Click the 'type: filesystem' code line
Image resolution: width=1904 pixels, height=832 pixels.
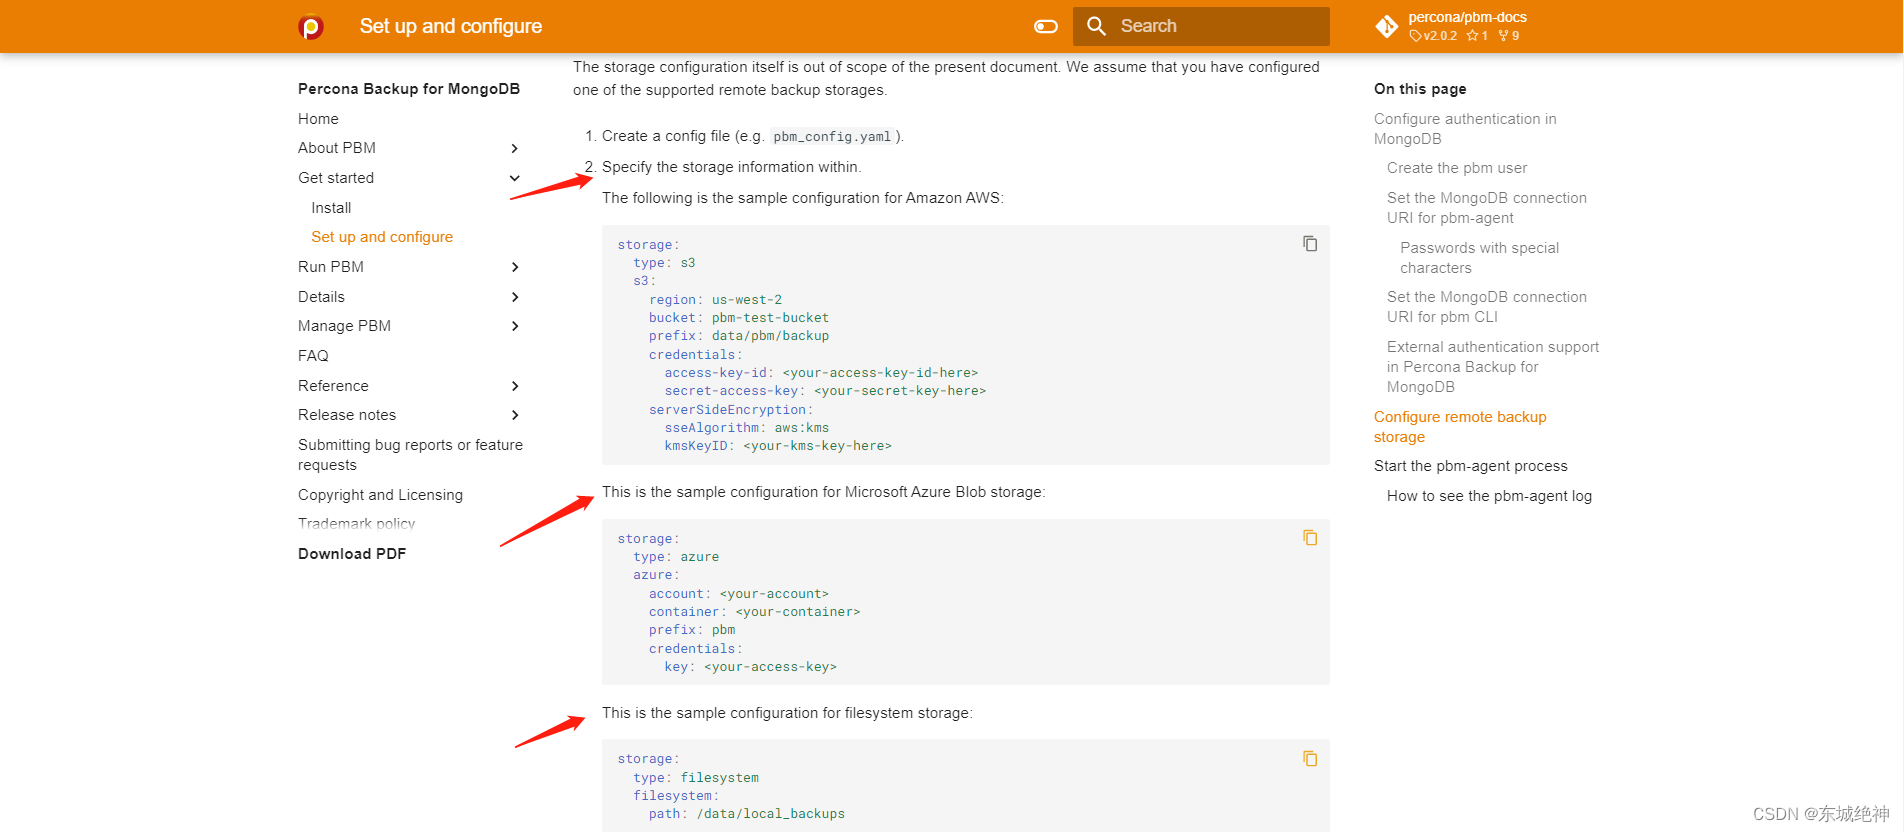(696, 778)
